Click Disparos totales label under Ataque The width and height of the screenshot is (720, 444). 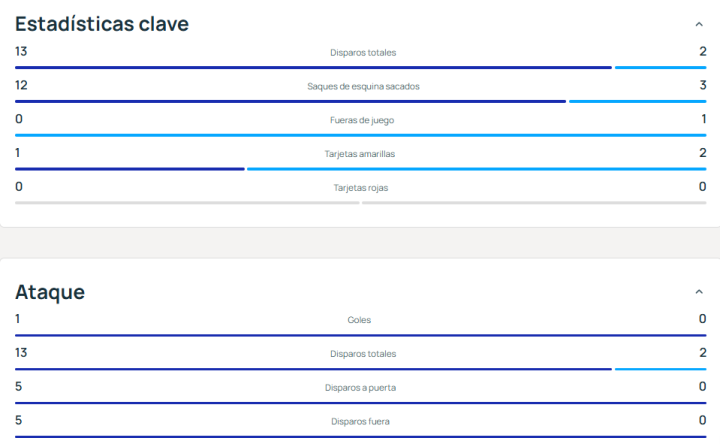(x=364, y=354)
